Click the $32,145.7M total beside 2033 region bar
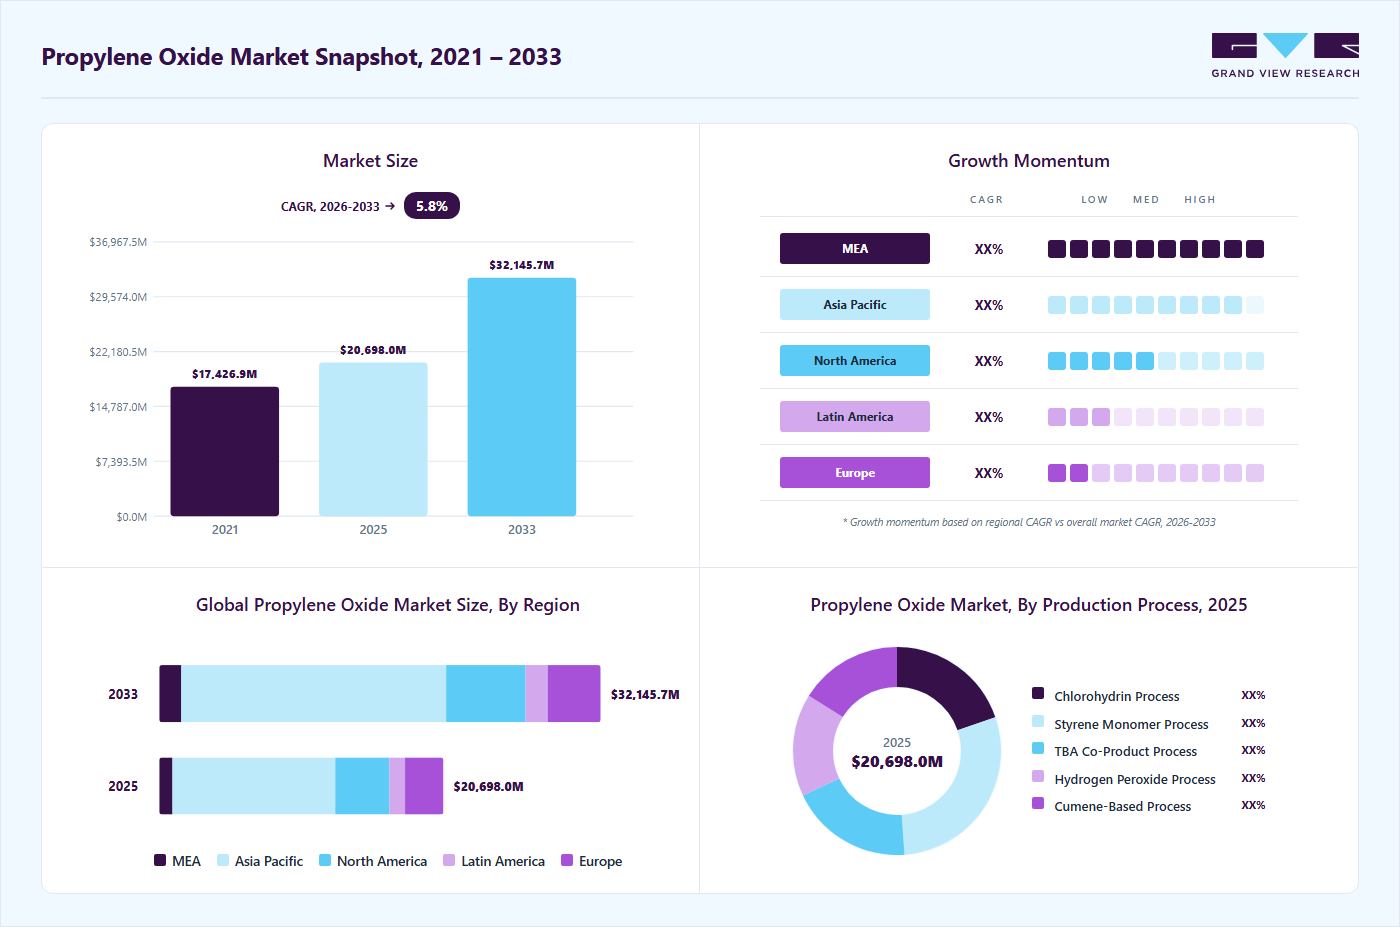Screen dimensions: 1400x927 [645, 694]
